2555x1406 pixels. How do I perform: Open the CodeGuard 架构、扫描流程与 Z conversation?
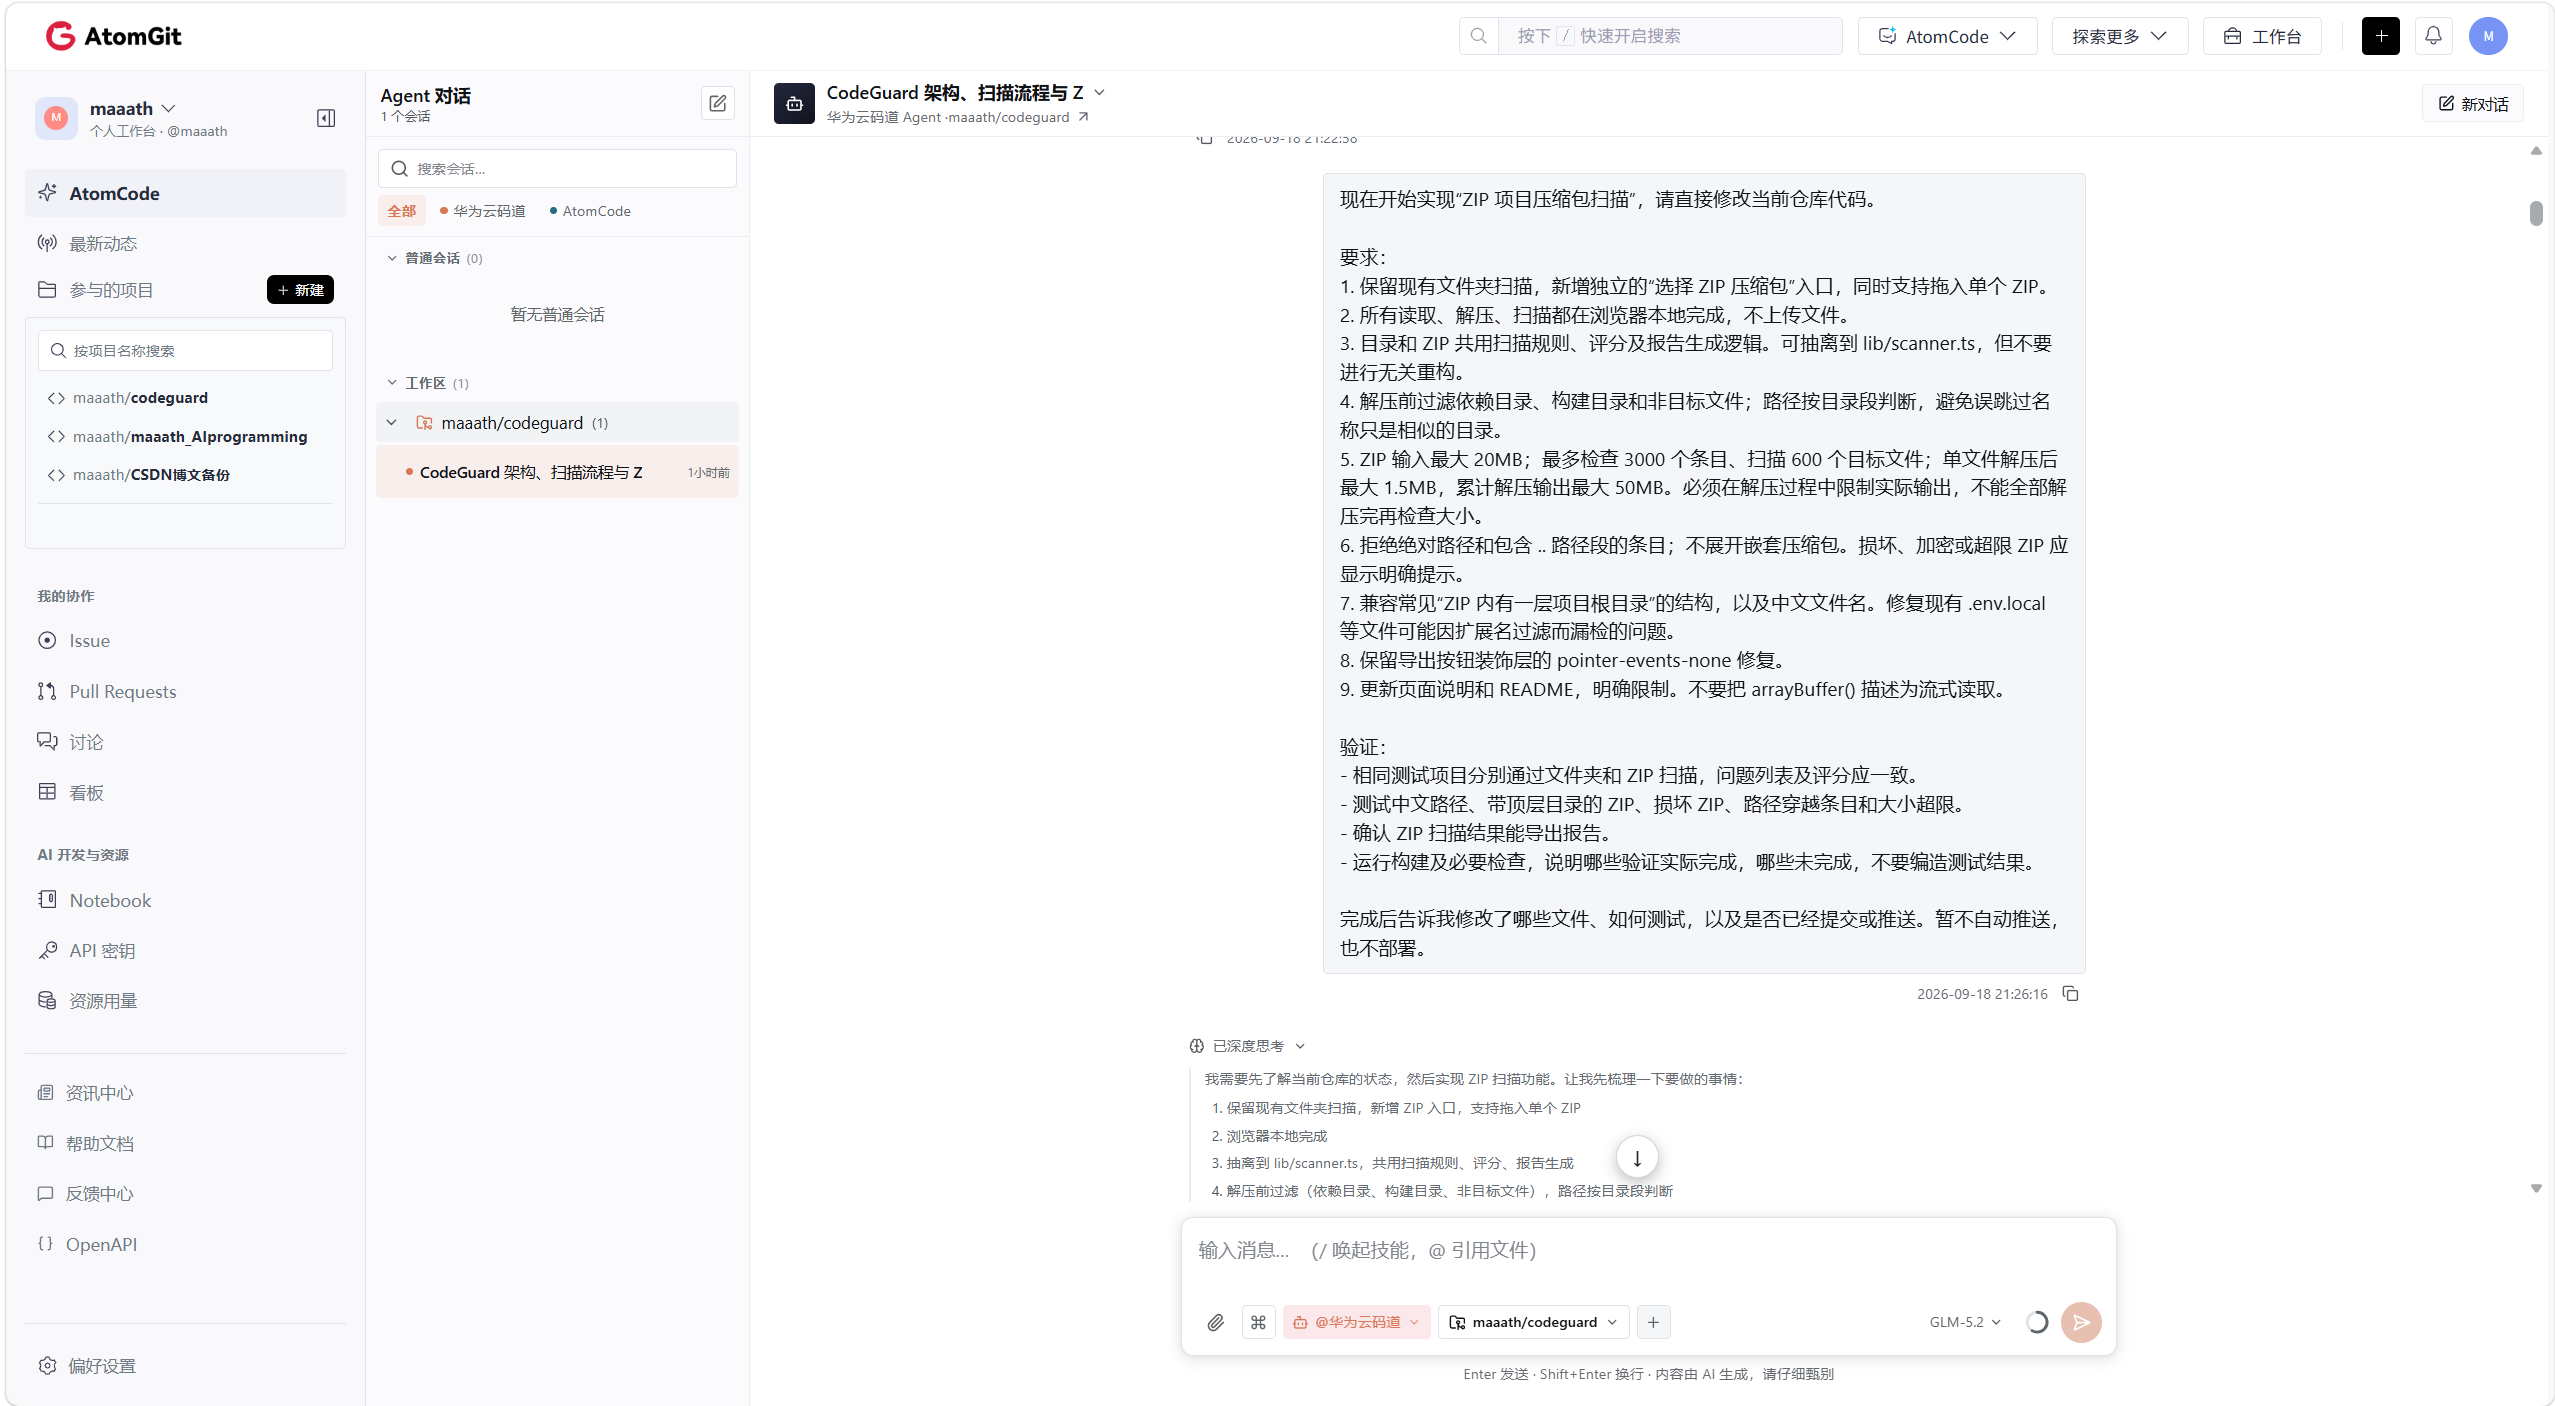557,472
